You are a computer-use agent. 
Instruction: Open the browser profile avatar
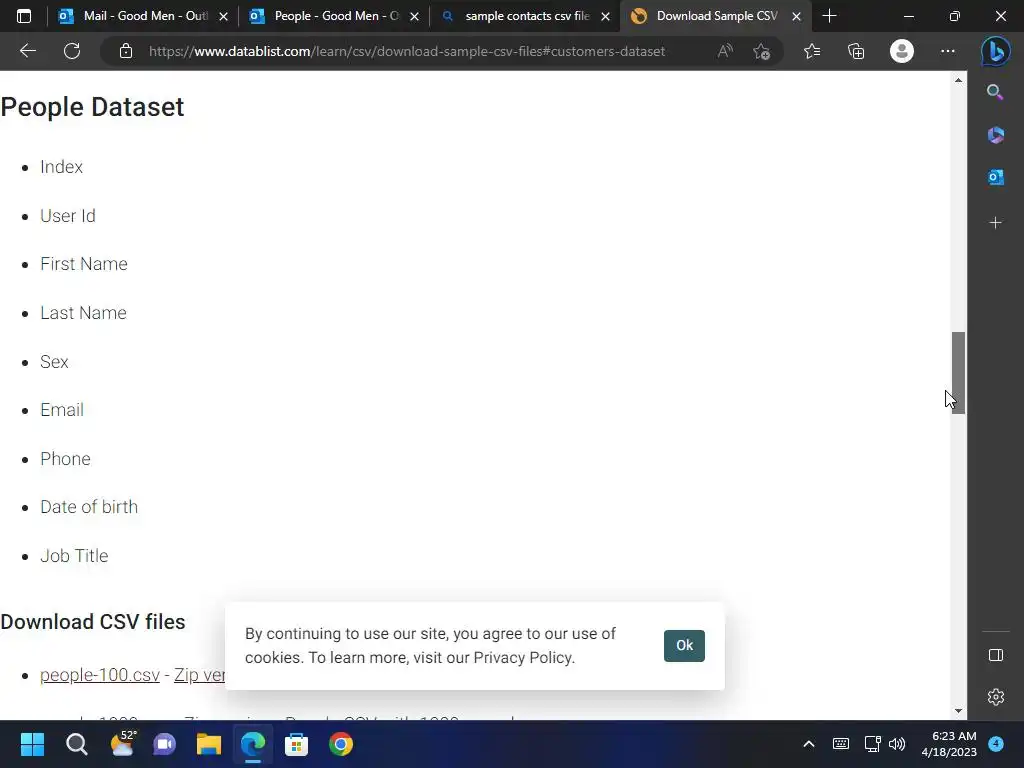coord(902,51)
